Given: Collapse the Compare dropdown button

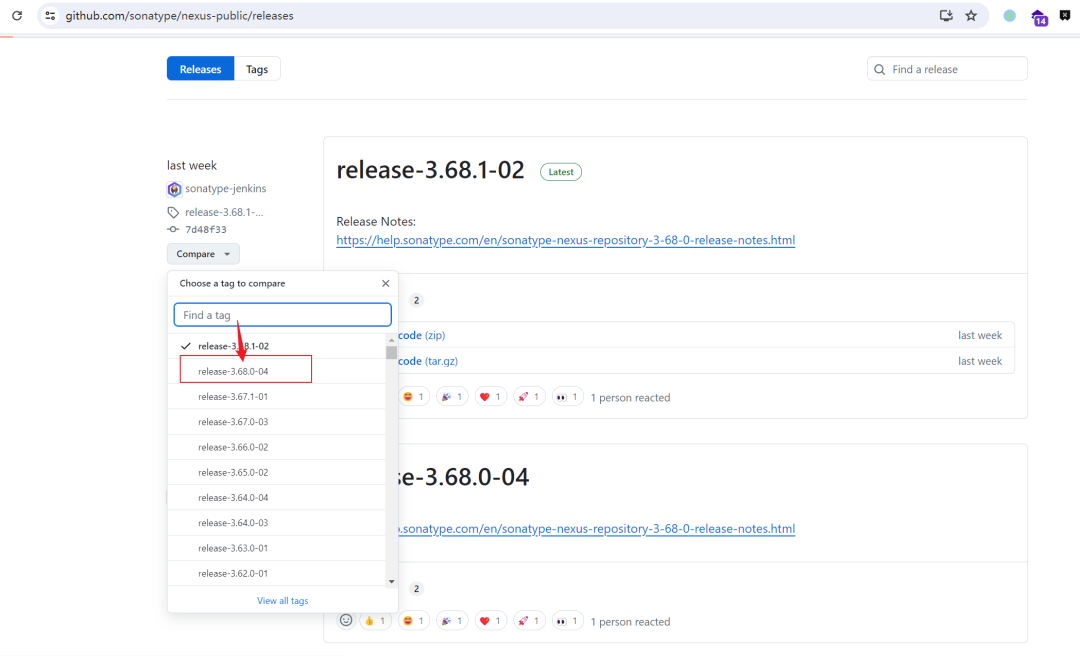Looking at the screenshot, I should pyautogui.click(x=203, y=254).
